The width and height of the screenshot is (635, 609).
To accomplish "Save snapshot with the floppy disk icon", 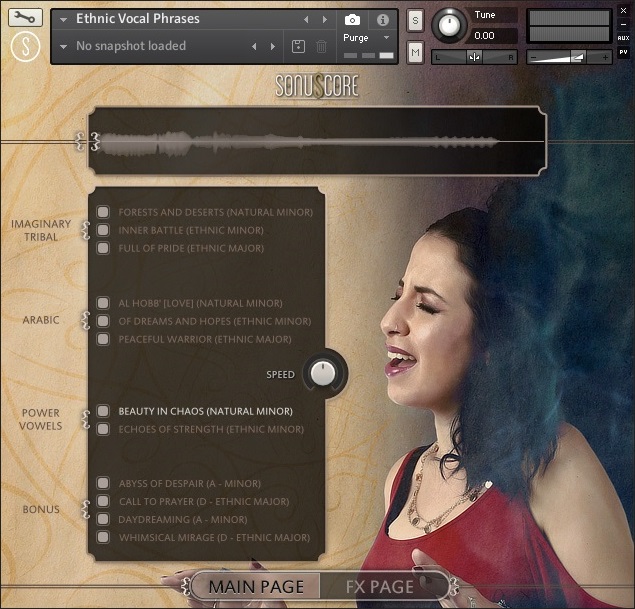I will 298,46.
